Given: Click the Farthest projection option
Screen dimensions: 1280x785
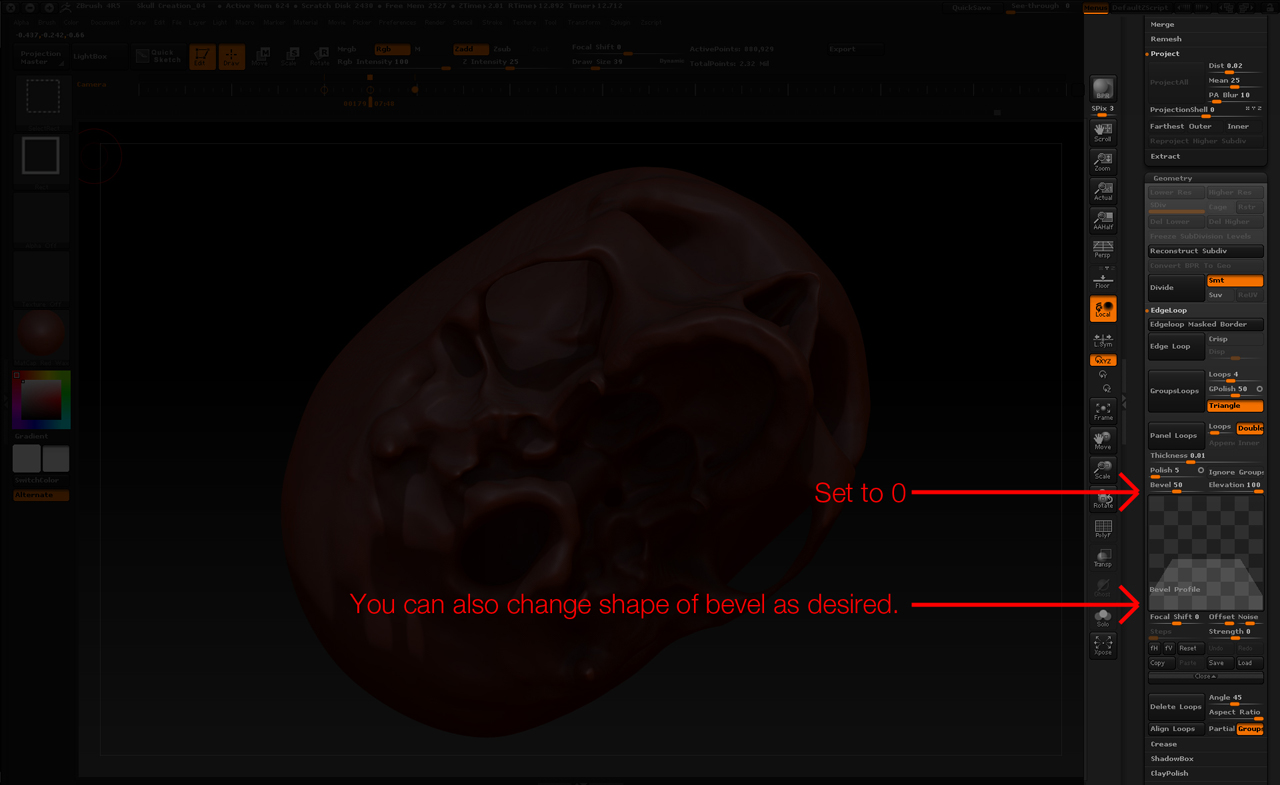Looking at the screenshot, I should pos(1168,127).
